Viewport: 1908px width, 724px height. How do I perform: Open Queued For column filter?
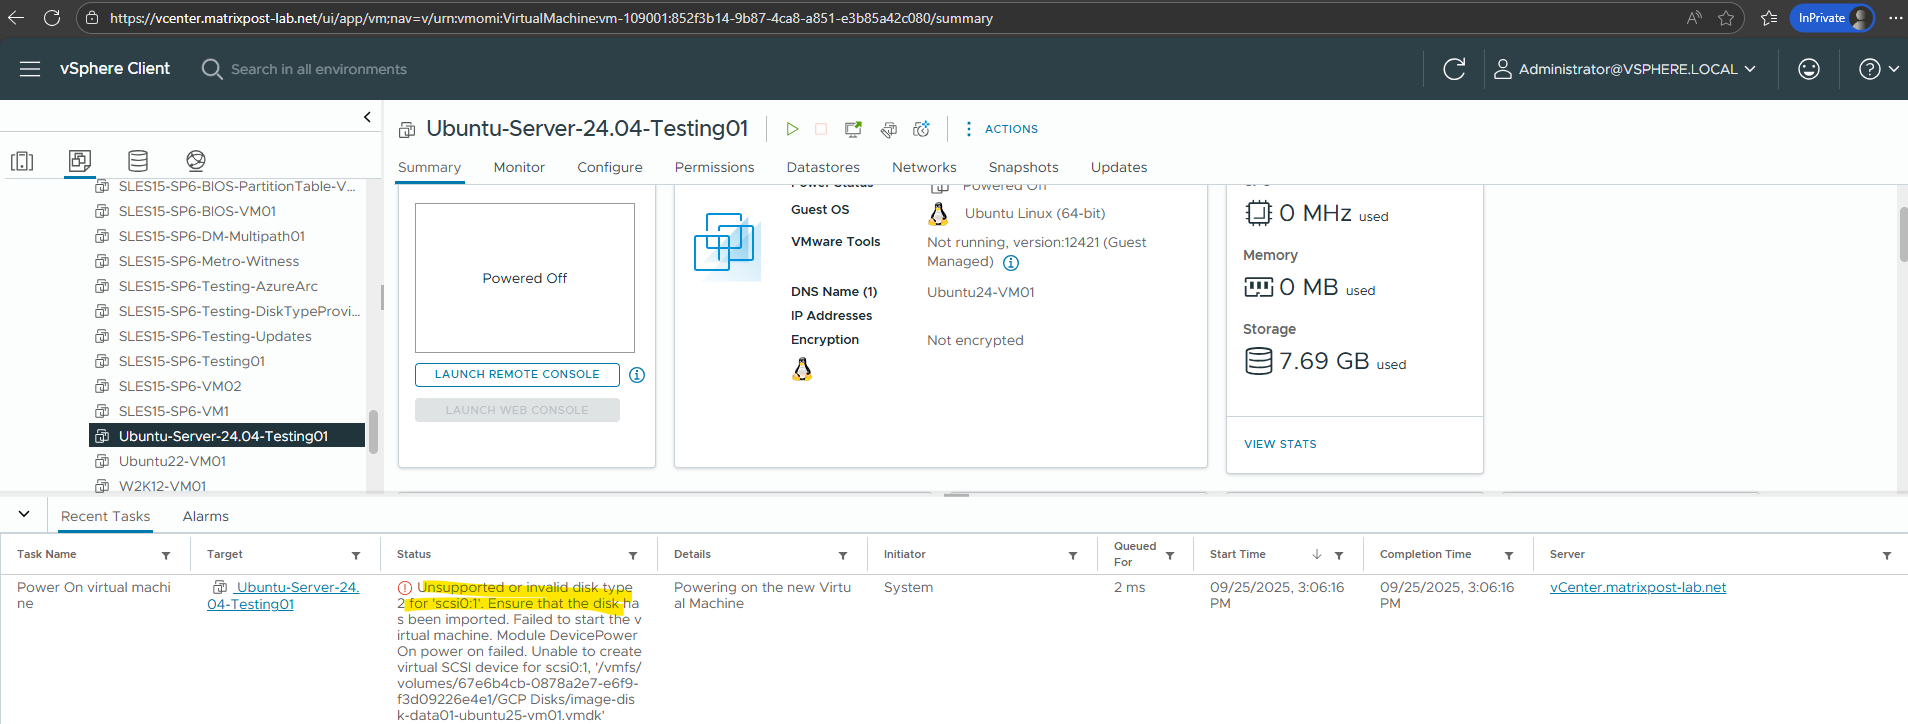(x=1170, y=556)
